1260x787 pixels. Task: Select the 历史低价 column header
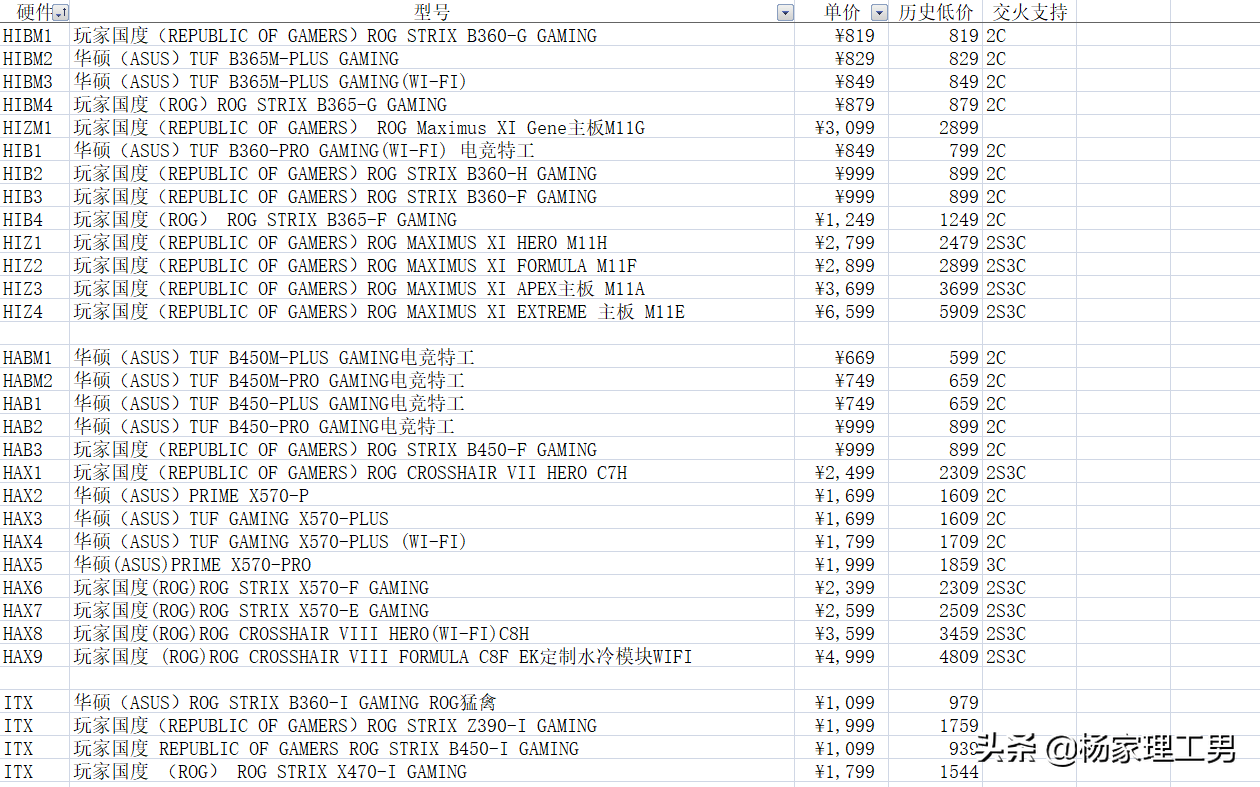(x=935, y=13)
